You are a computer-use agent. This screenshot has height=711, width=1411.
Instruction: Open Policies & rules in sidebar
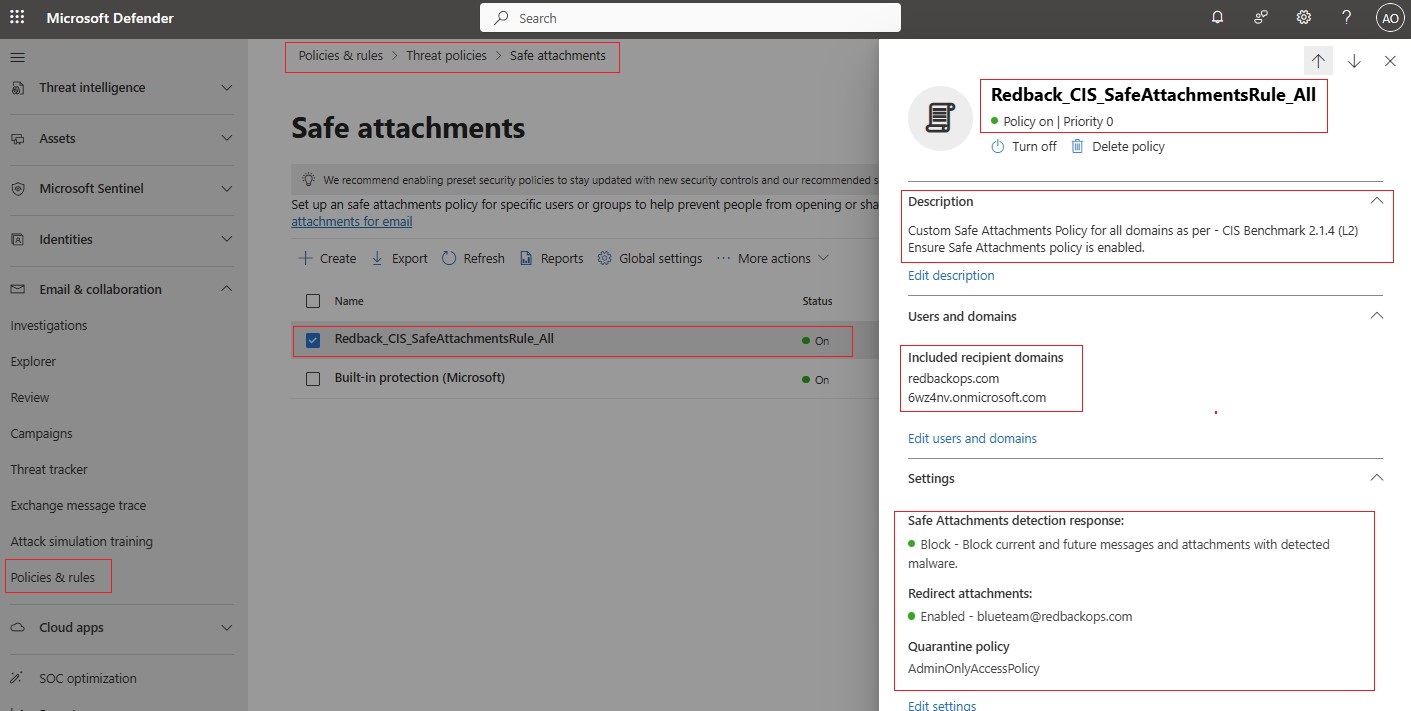point(53,578)
